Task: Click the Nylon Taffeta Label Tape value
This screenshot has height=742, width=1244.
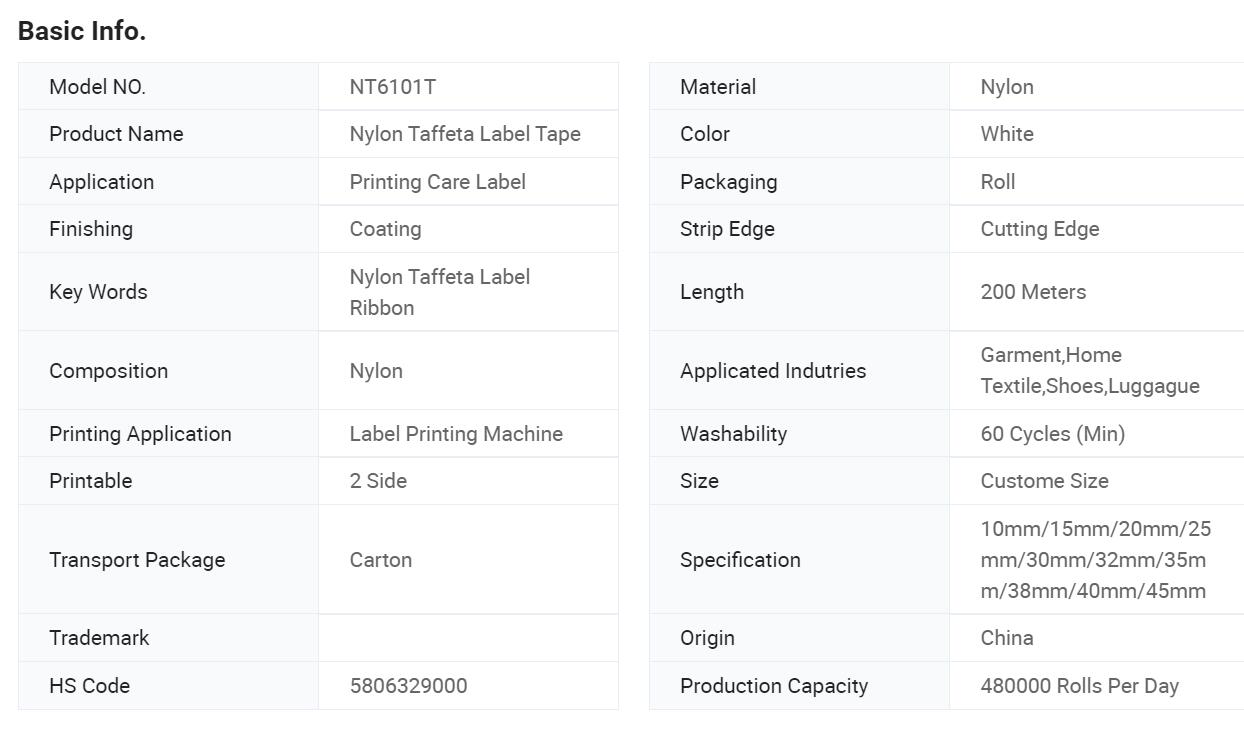Action: click(x=465, y=134)
